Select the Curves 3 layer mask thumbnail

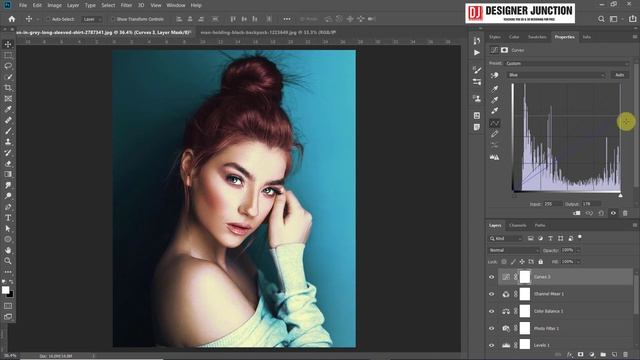click(x=525, y=277)
